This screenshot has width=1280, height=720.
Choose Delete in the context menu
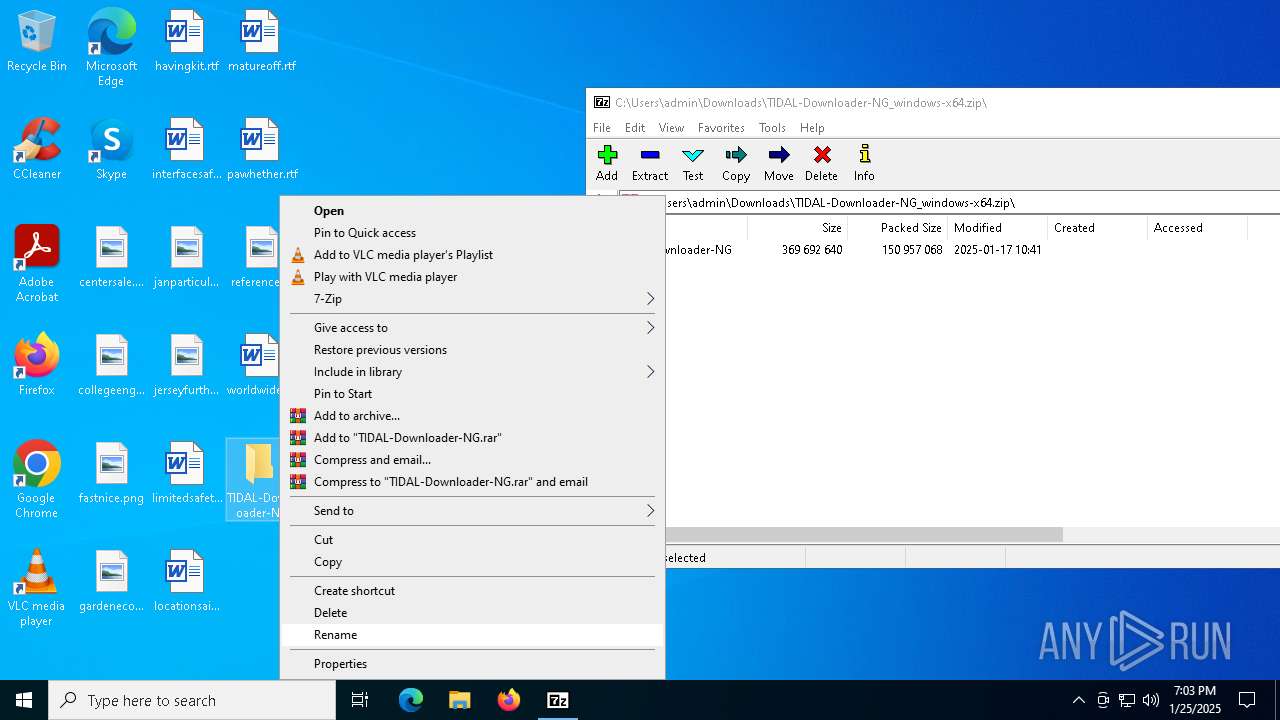472,613
